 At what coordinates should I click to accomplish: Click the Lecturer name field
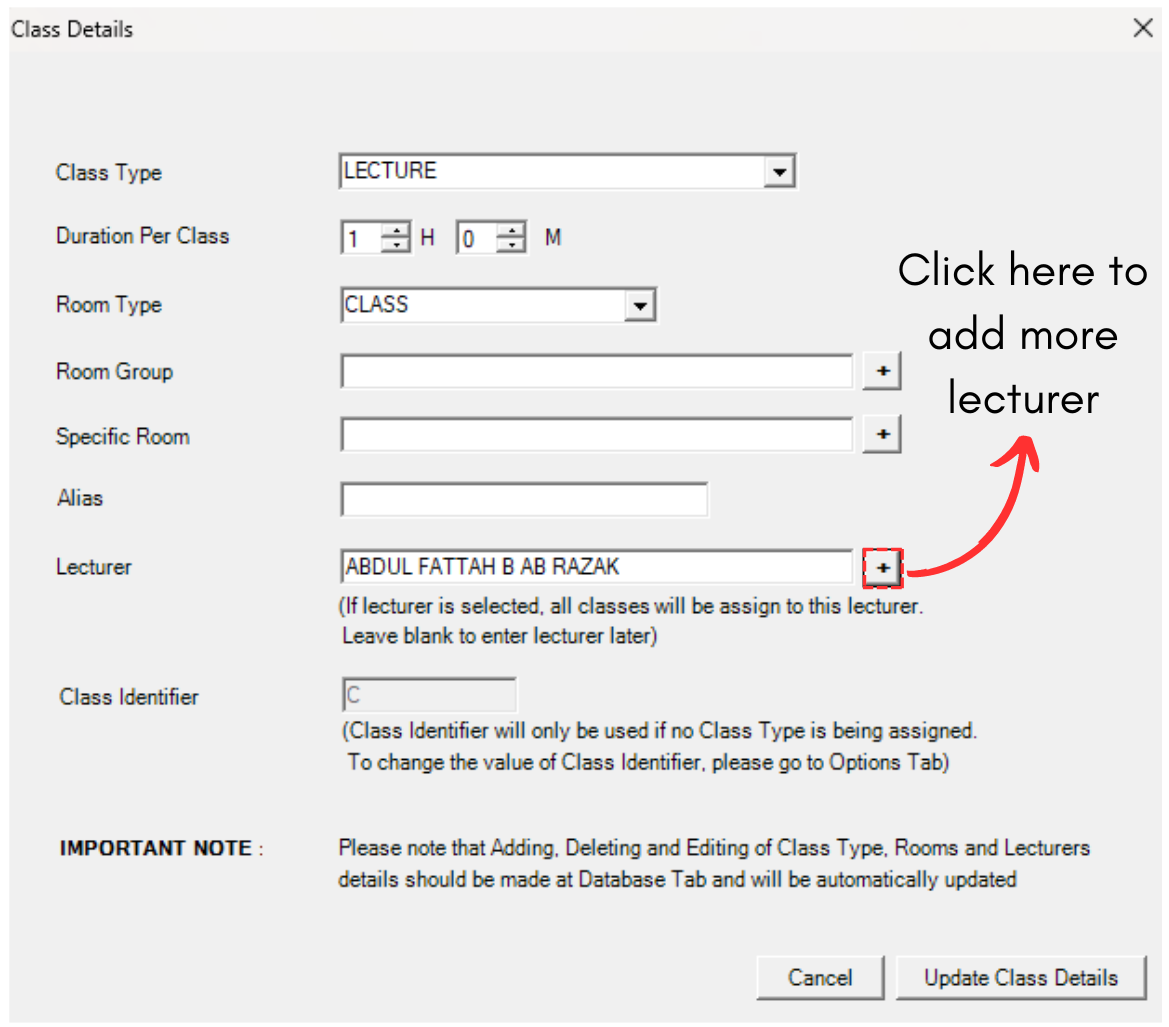click(x=596, y=567)
